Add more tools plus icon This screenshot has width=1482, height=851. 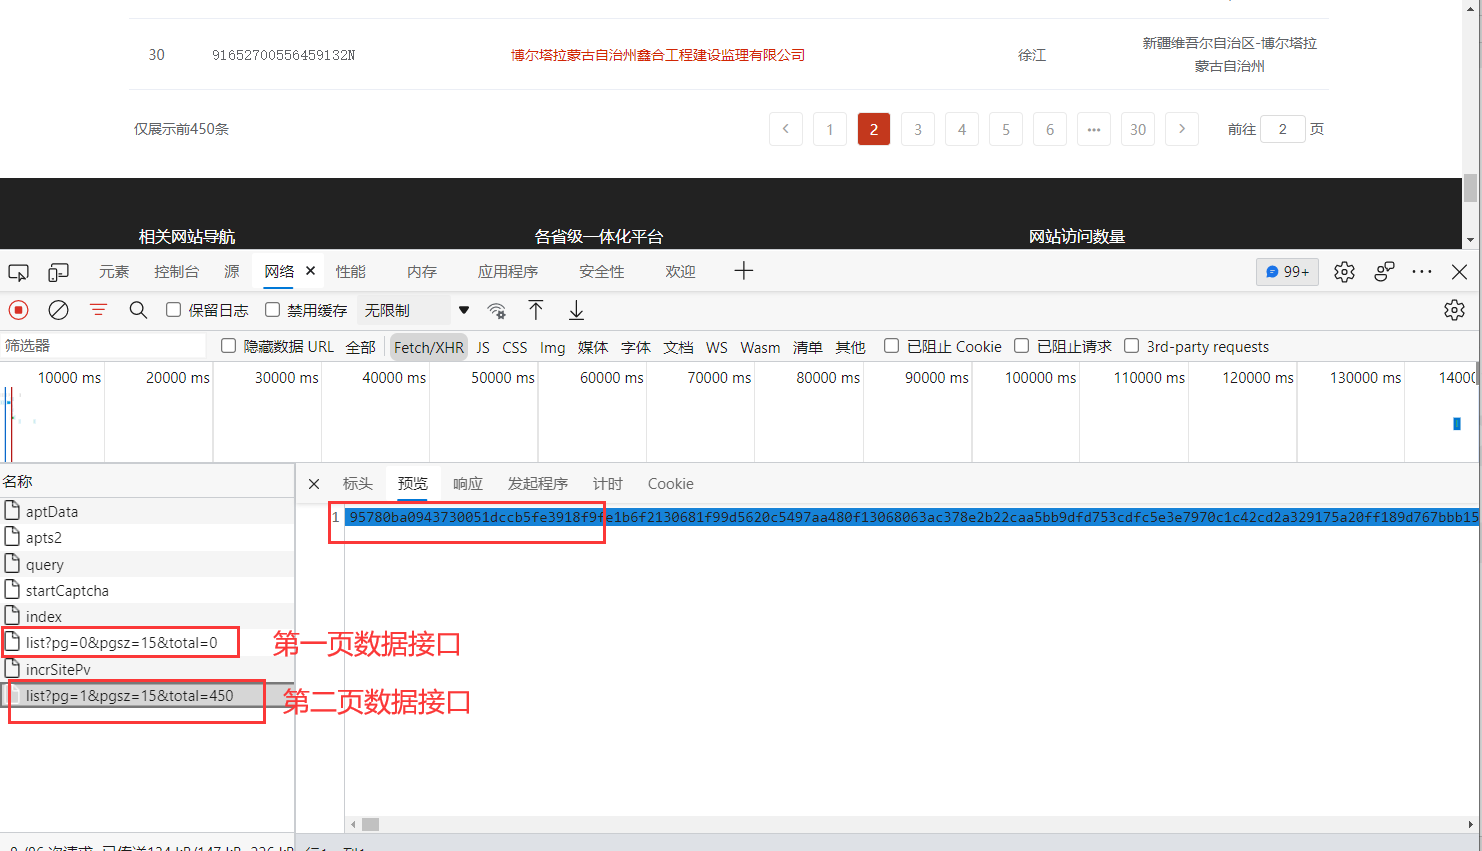[743, 271]
